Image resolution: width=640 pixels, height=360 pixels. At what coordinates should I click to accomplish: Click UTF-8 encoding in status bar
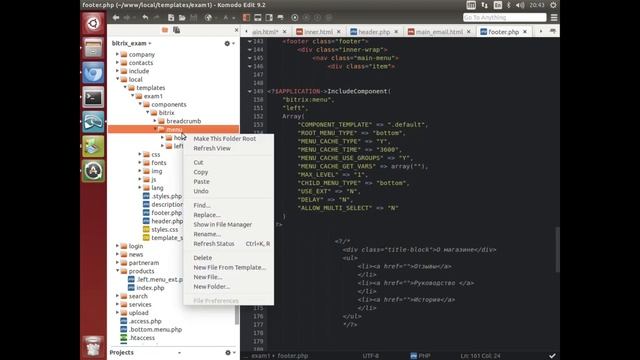tap(371, 356)
